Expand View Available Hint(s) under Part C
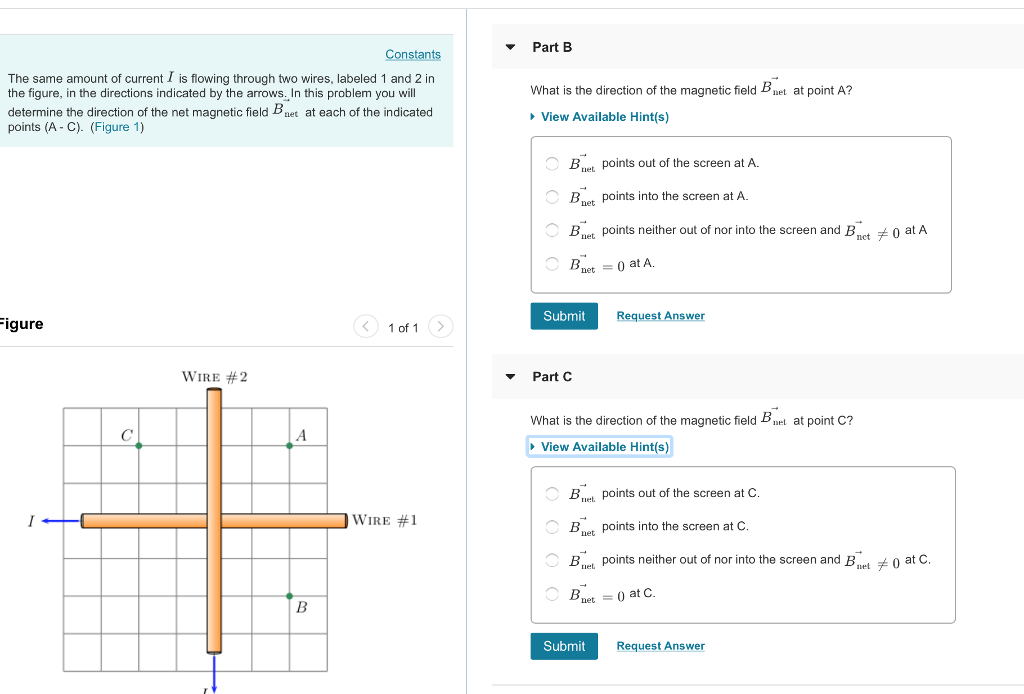1024x694 pixels. [599, 446]
